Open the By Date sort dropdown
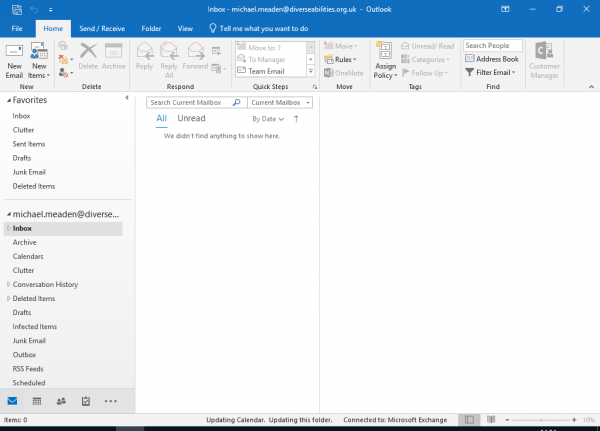 [268, 119]
